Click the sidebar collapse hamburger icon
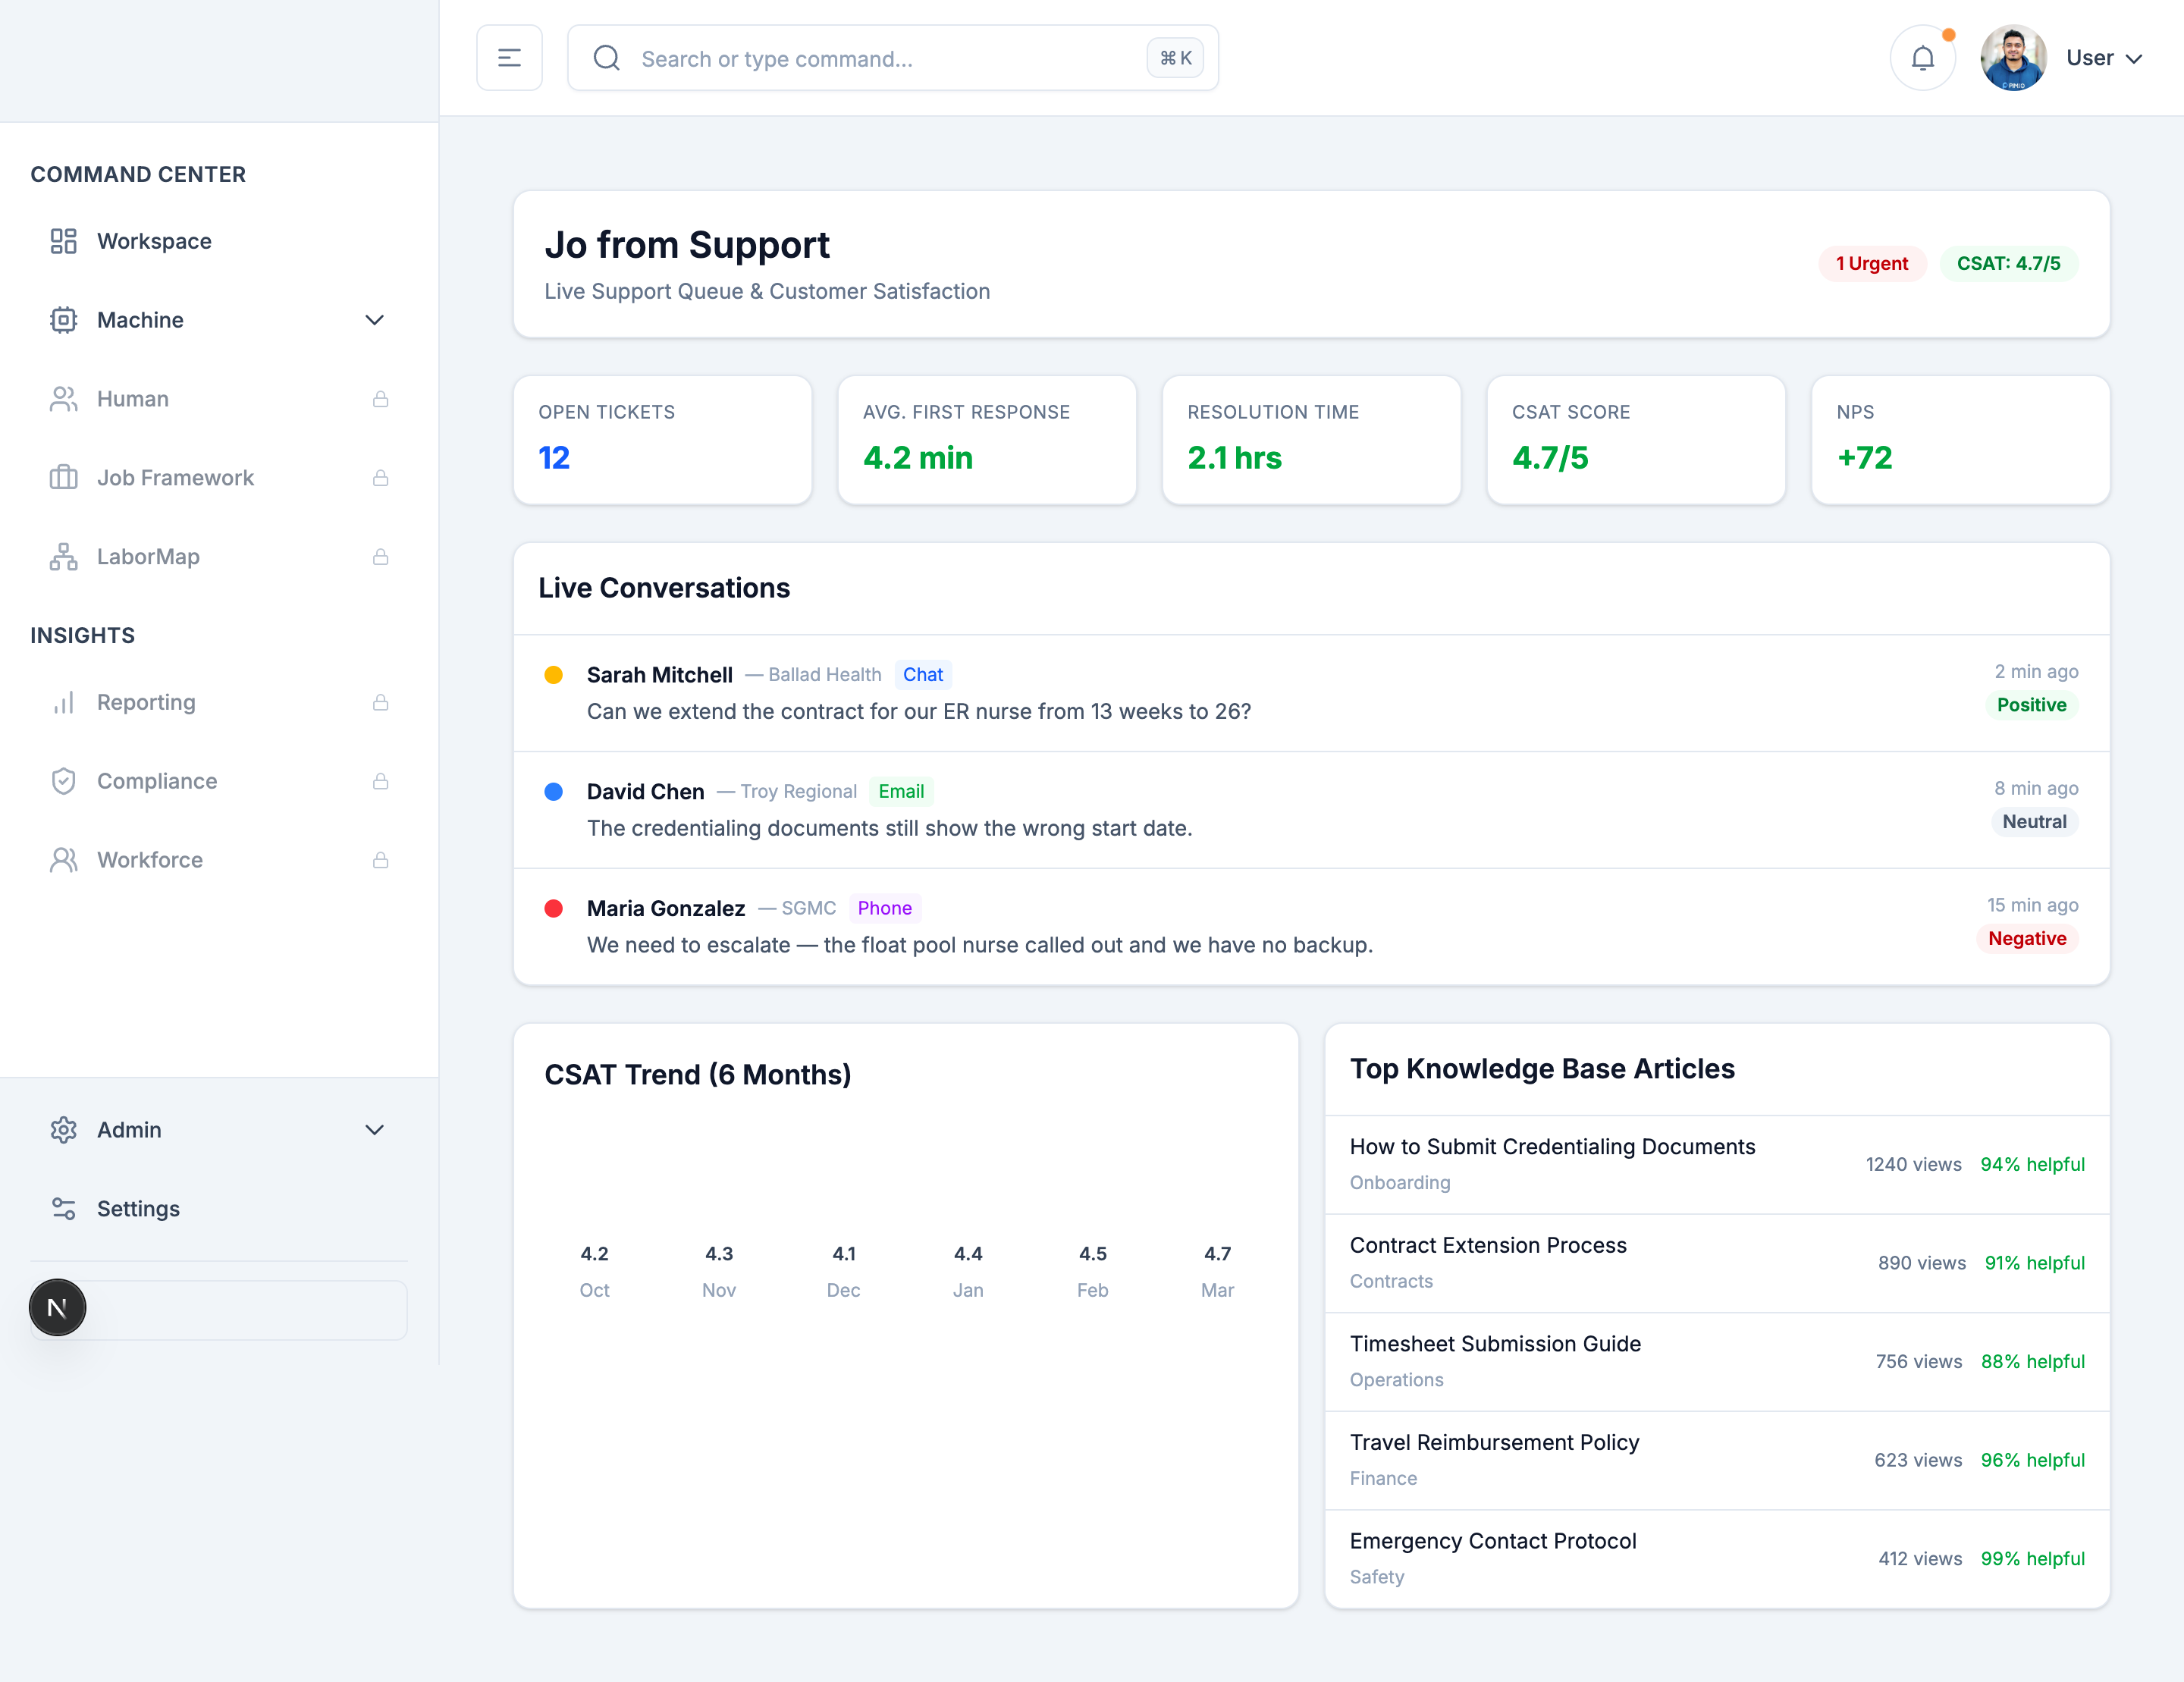The image size is (2184, 1682). point(509,58)
